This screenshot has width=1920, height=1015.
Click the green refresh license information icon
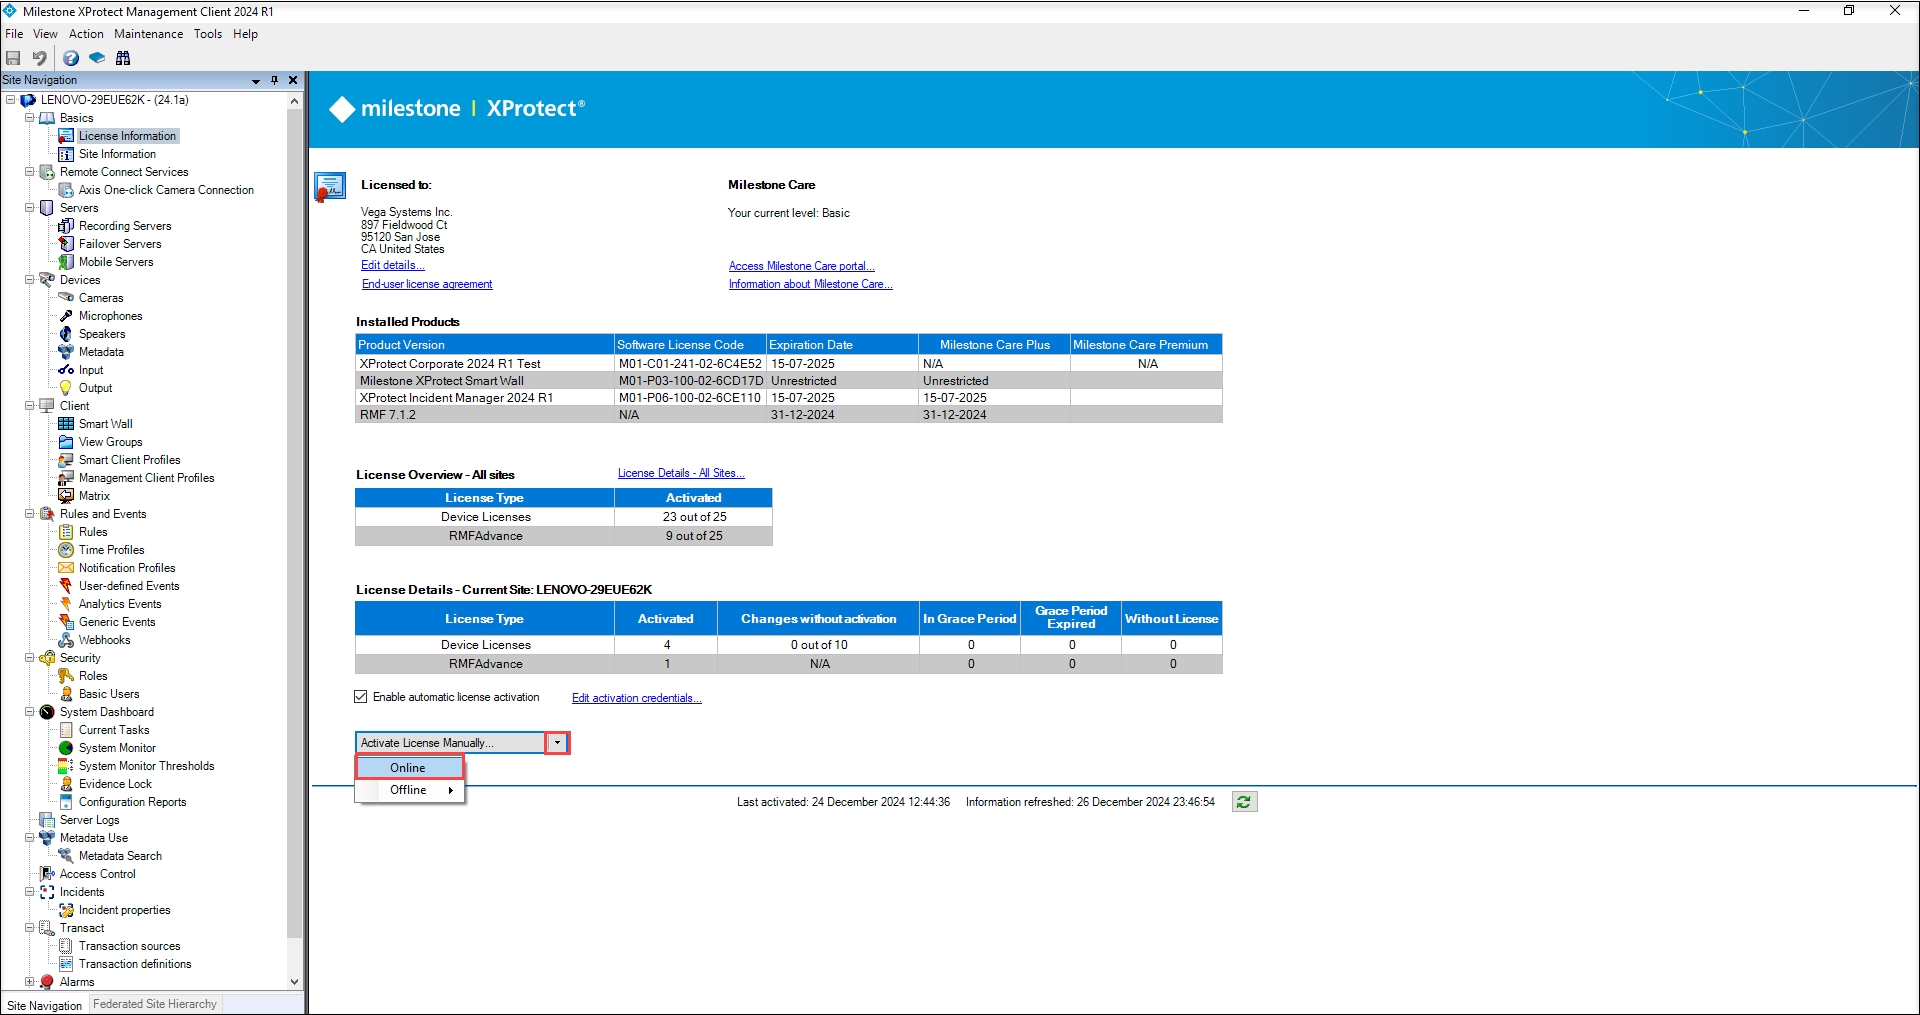(1243, 802)
